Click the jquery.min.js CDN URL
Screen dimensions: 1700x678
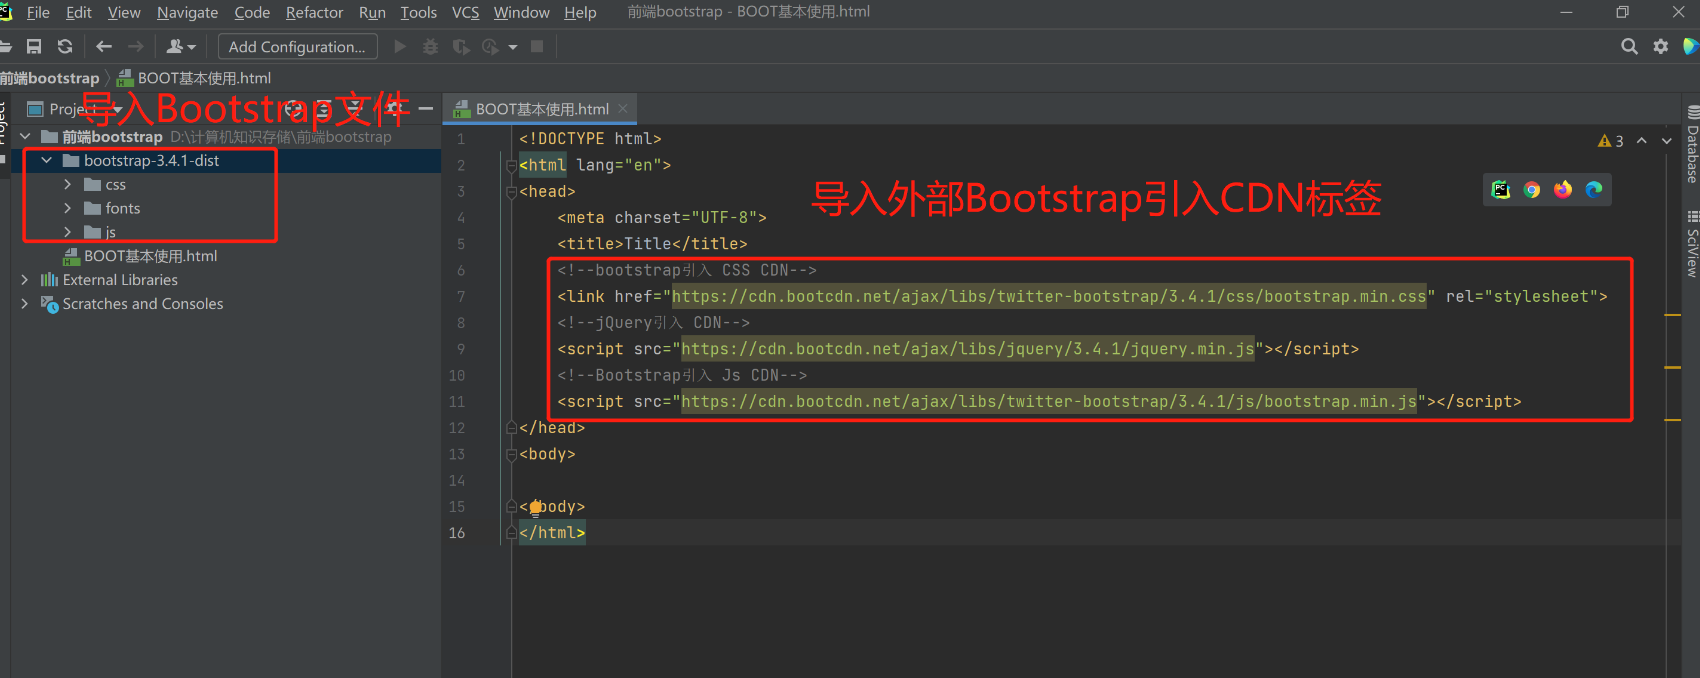968,349
